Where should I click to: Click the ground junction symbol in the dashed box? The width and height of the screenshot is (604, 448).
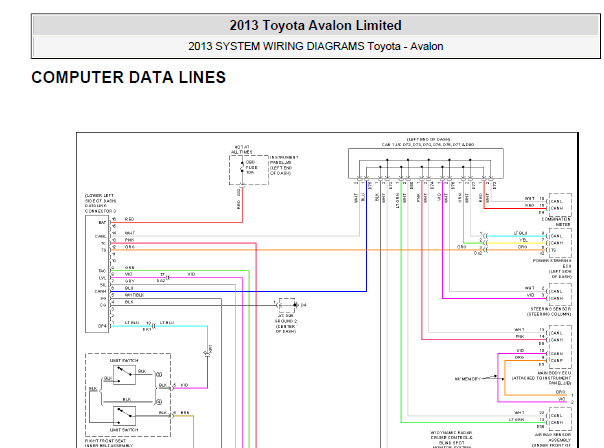287,305
